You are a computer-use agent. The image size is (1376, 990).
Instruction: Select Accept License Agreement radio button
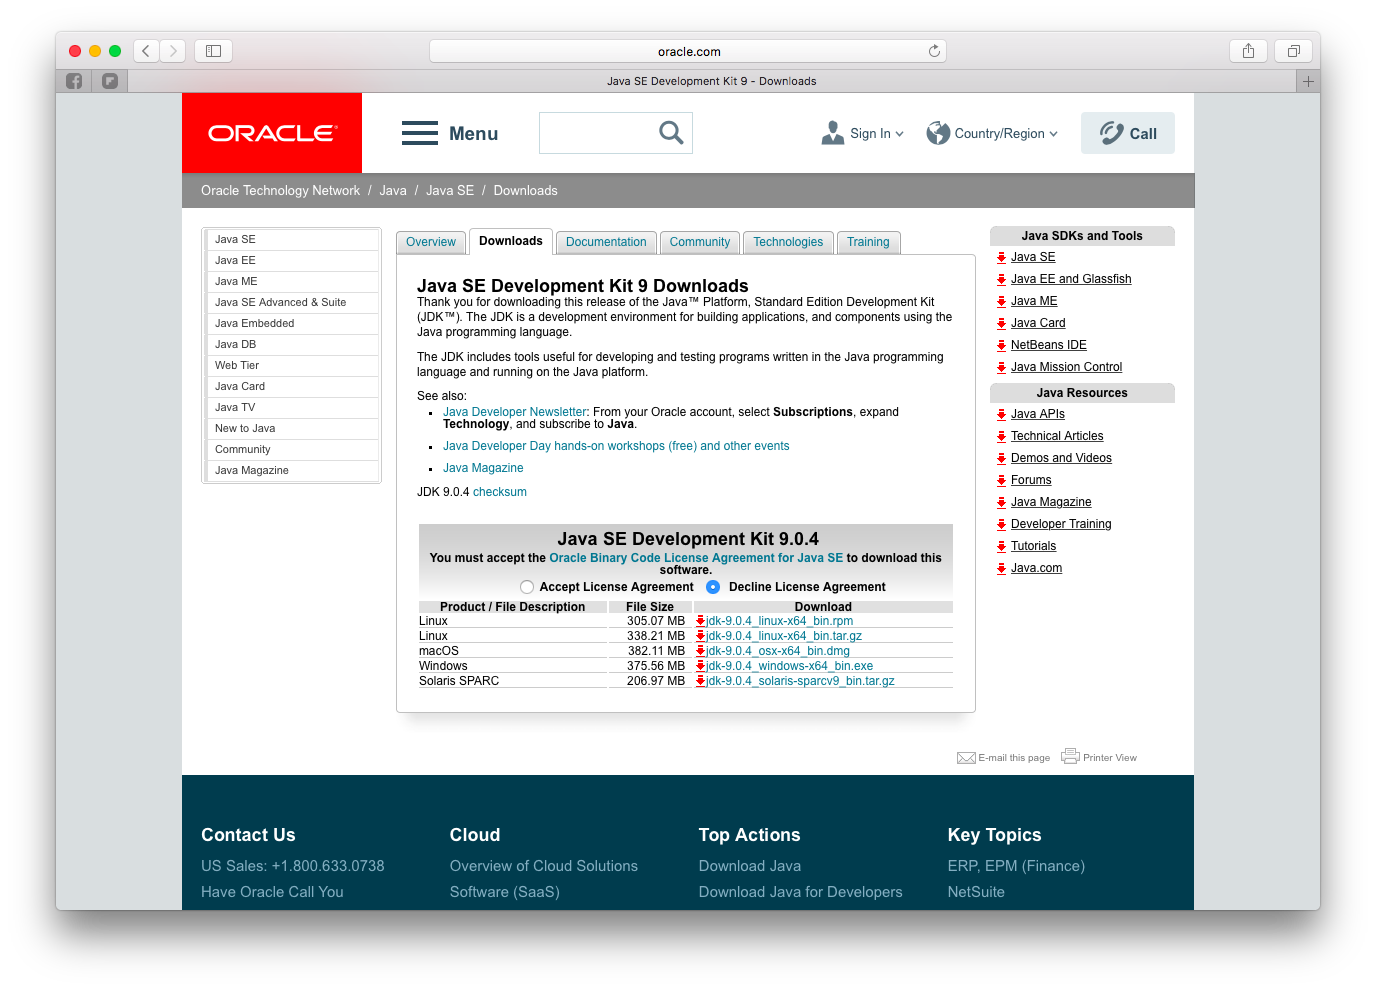pos(527,587)
